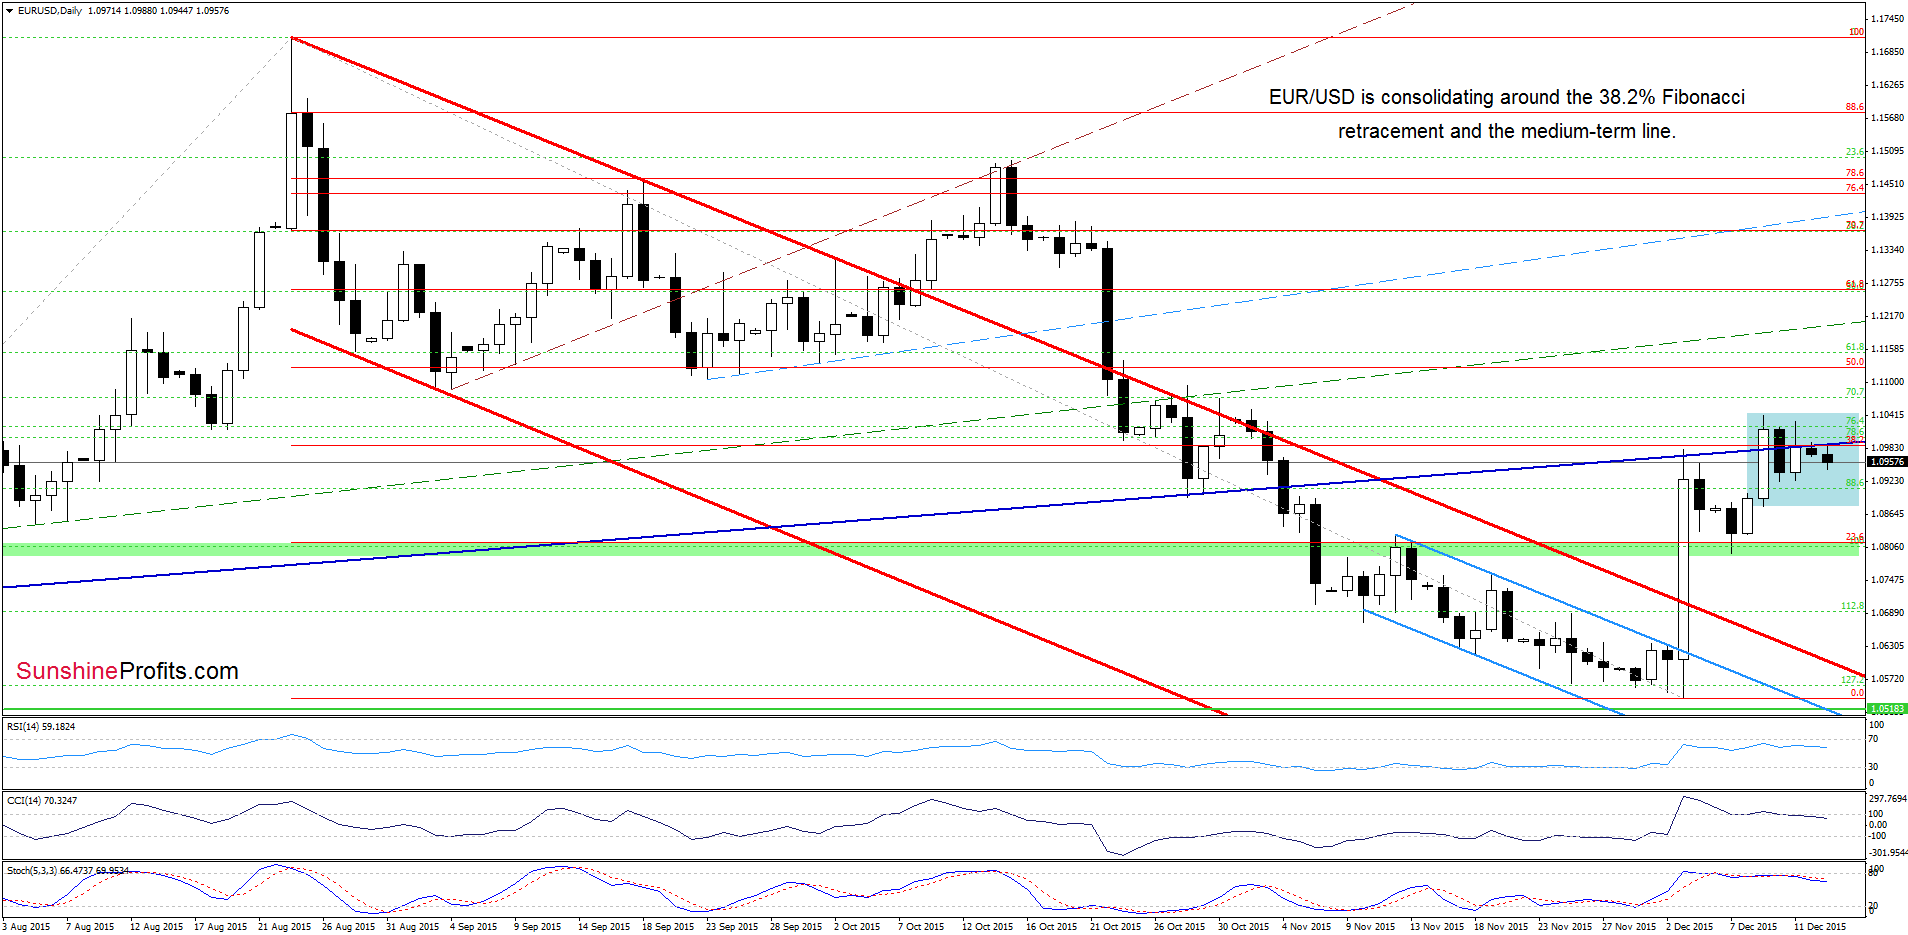
Task: Click the 26 Oct 2015 date label
Action: coord(1179,927)
